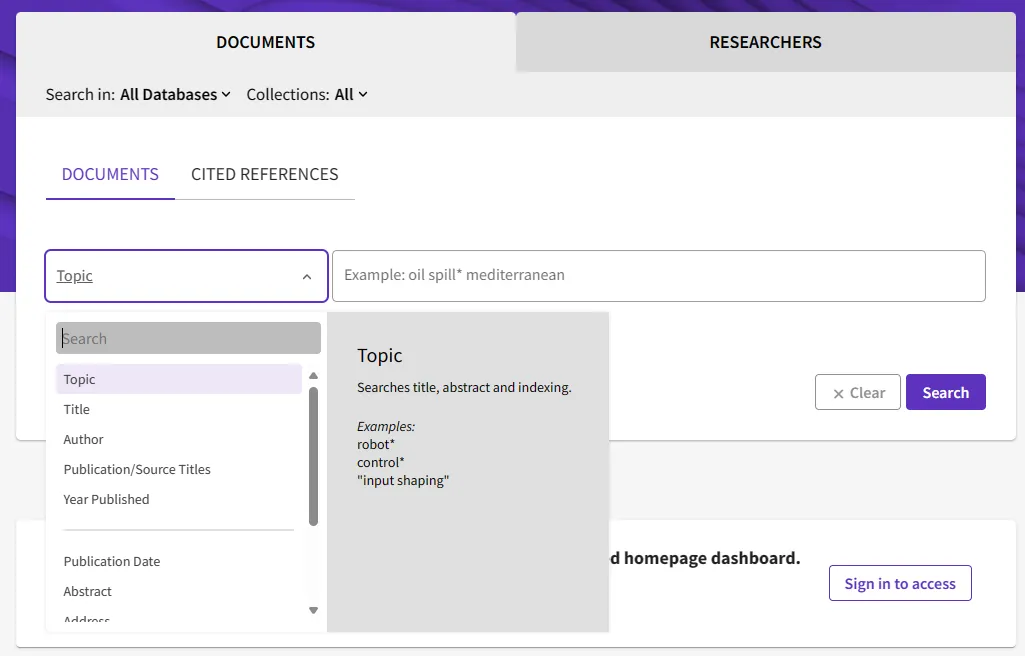The height and width of the screenshot is (656, 1025).
Task: Select Author in the field list
Action: 179,439
